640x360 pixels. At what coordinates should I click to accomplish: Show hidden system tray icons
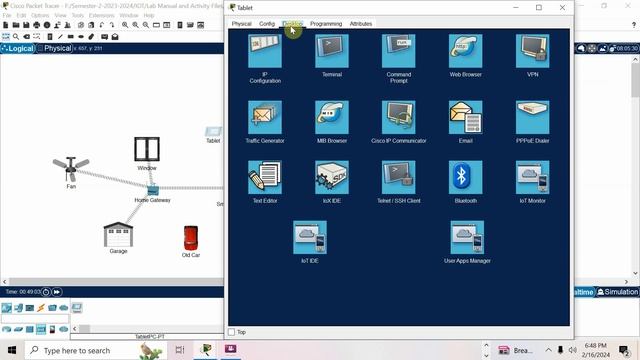pyautogui.click(x=548, y=350)
